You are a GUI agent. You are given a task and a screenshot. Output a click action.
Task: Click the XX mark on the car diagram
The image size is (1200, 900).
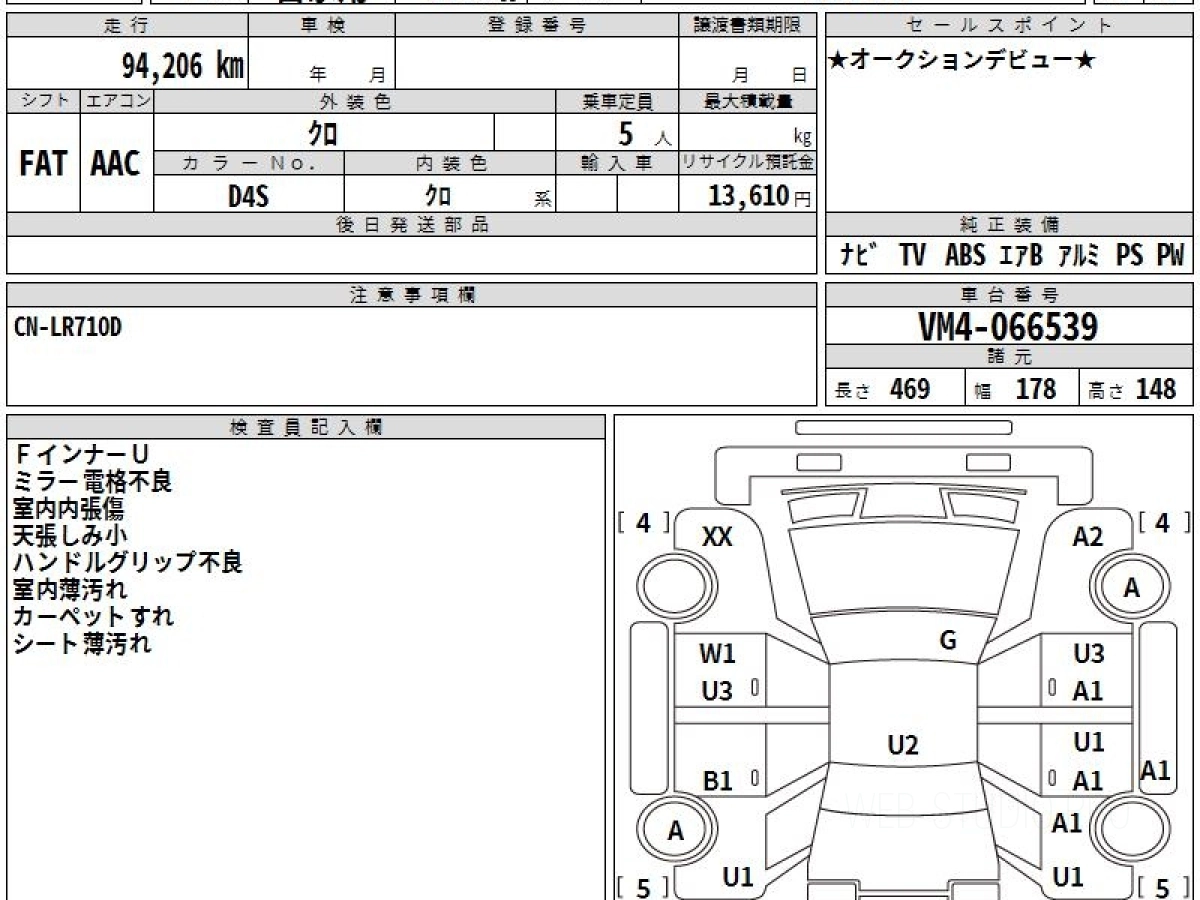[717, 537]
